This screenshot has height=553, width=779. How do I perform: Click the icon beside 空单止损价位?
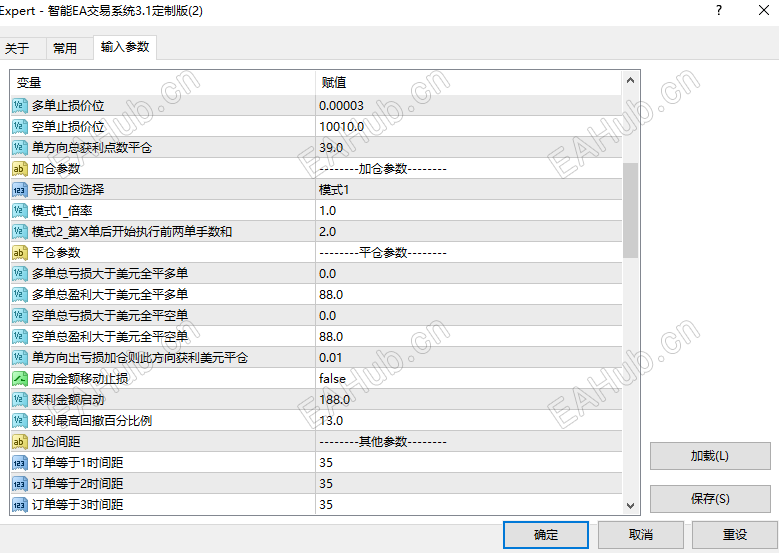[x=19, y=126]
